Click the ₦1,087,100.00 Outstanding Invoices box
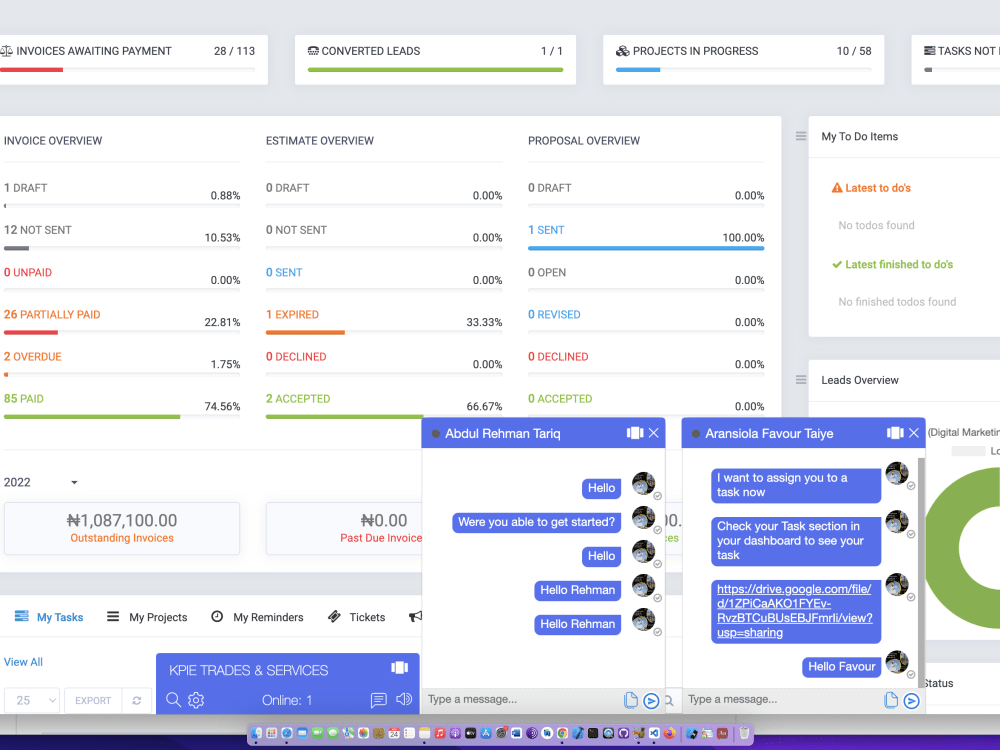This screenshot has width=1000, height=750. pyautogui.click(x=122, y=528)
